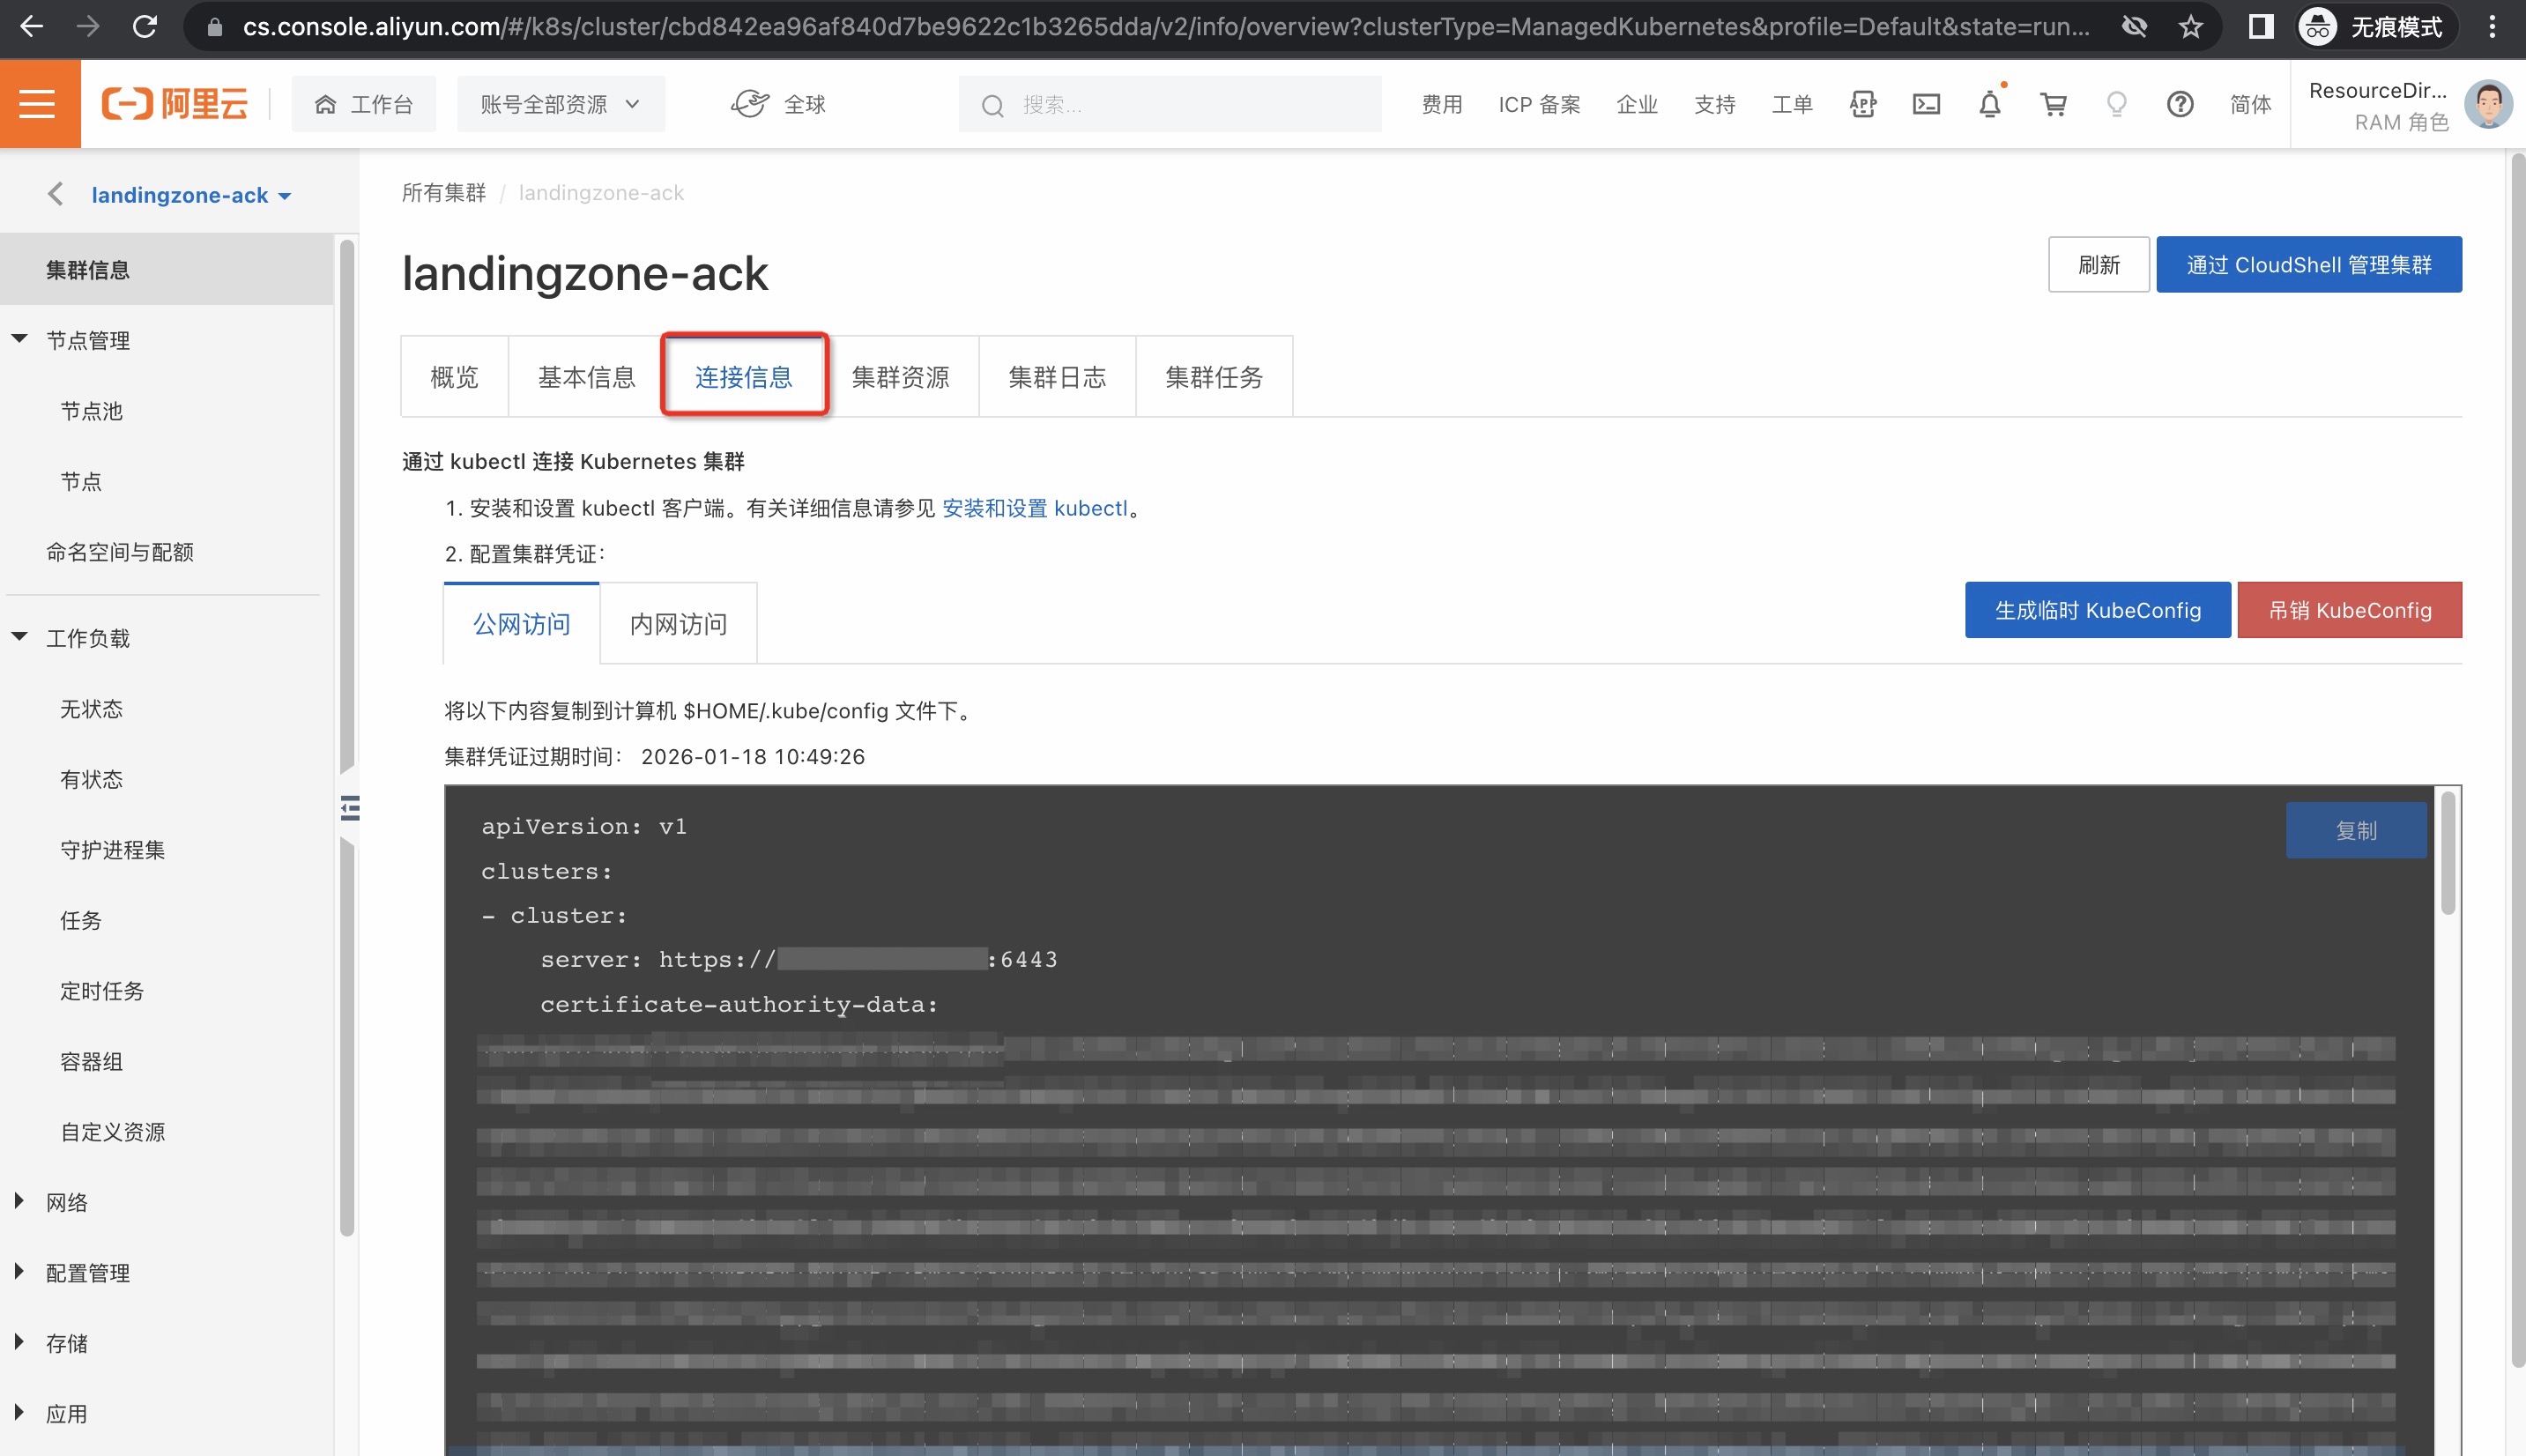Go back in the browser
Screen dimensions: 2526x1456
click(32, 27)
